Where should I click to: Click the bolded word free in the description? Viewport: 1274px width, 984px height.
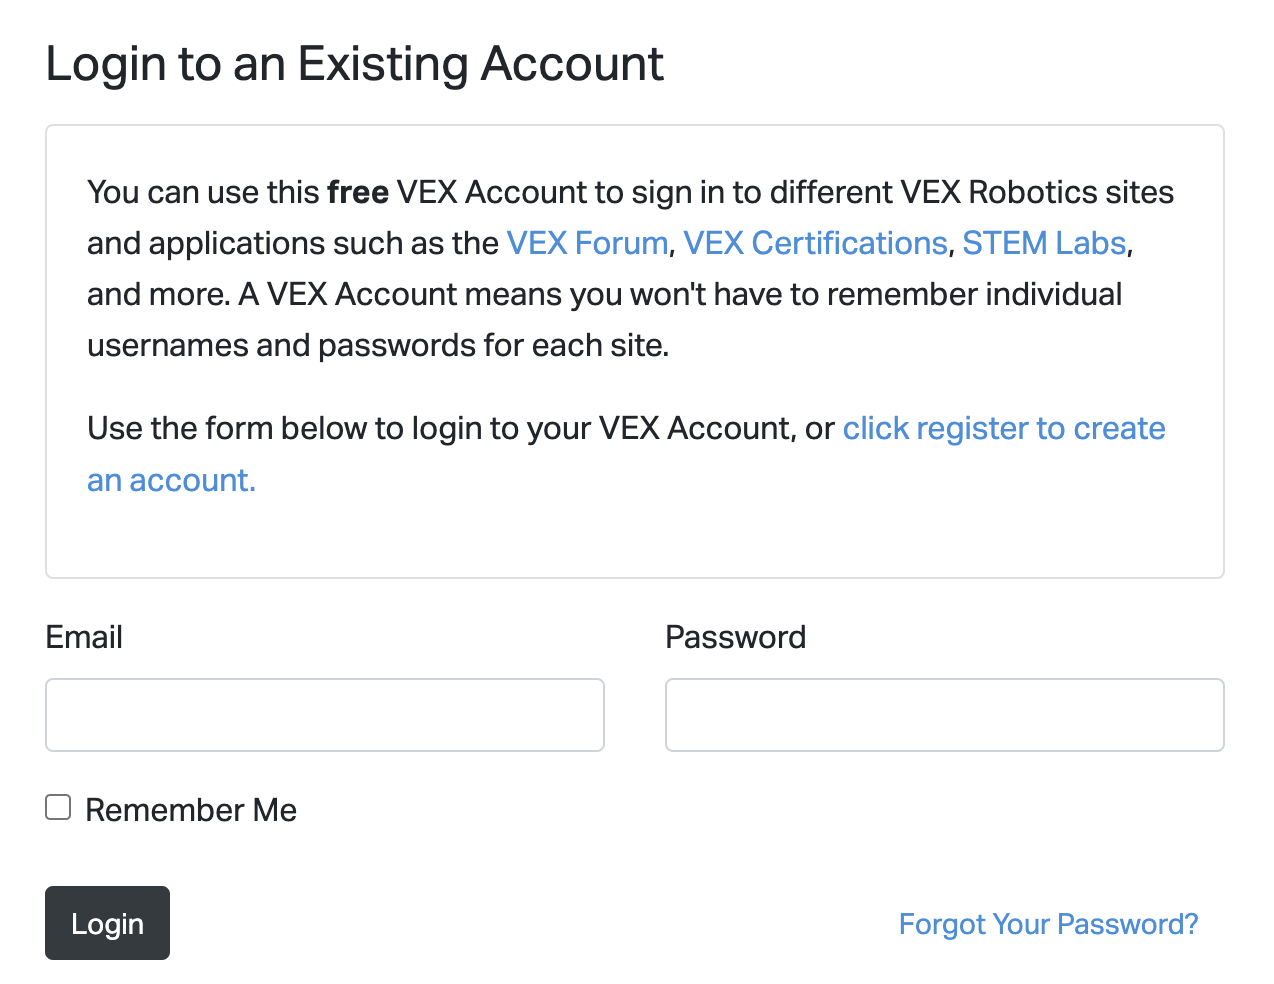click(357, 192)
